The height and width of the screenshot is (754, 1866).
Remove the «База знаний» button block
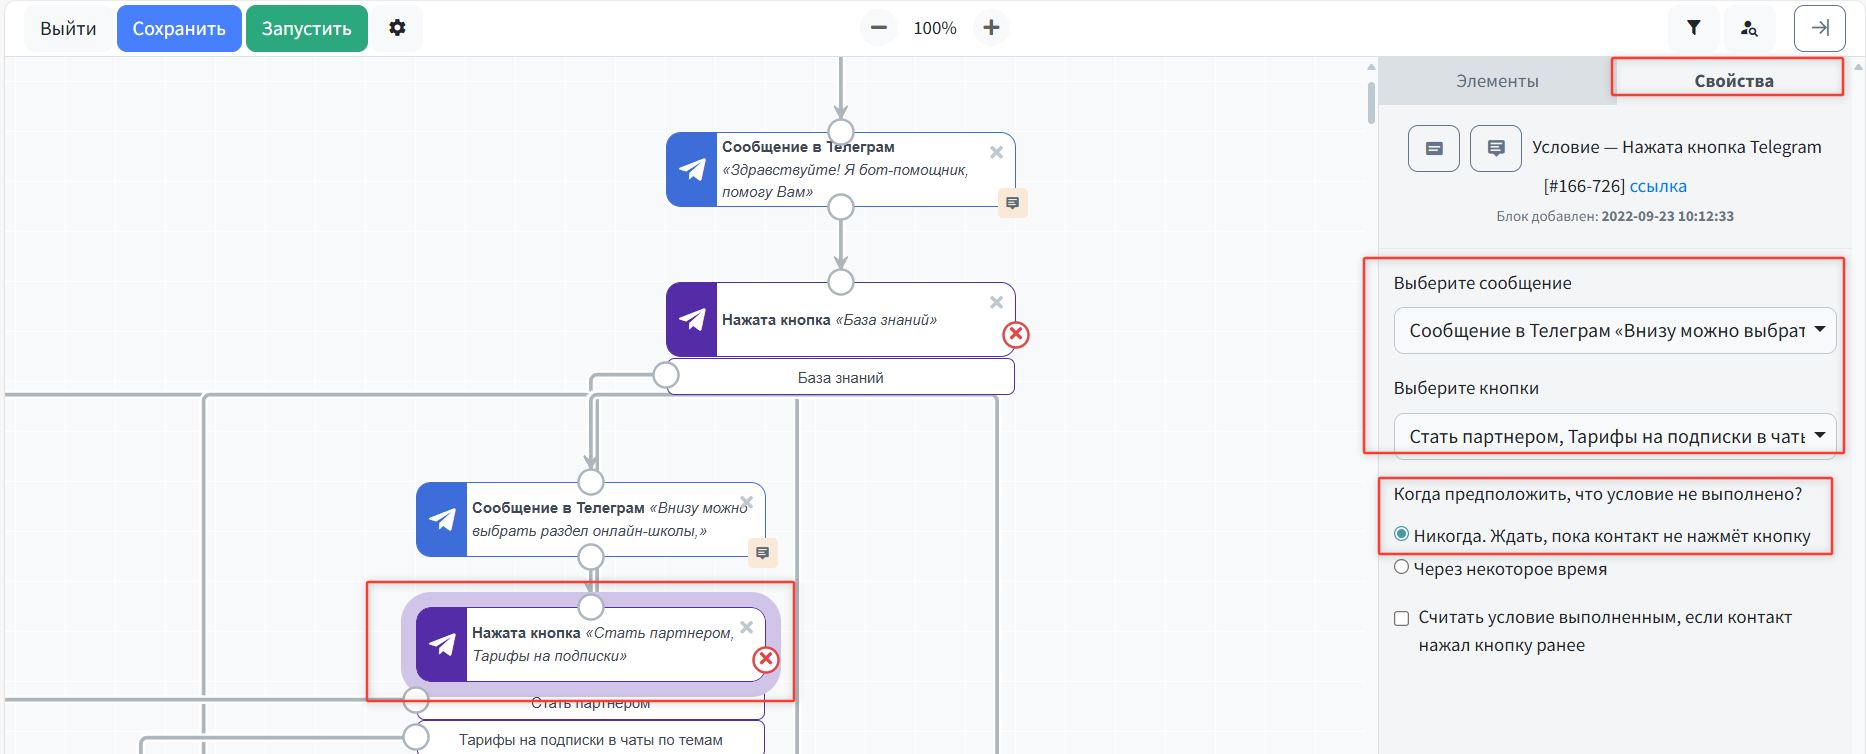(996, 302)
